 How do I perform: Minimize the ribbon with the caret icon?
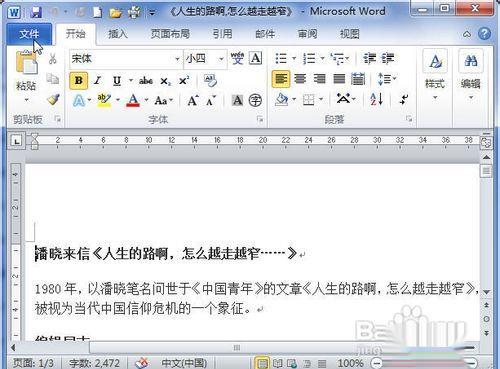(x=467, y=34)
